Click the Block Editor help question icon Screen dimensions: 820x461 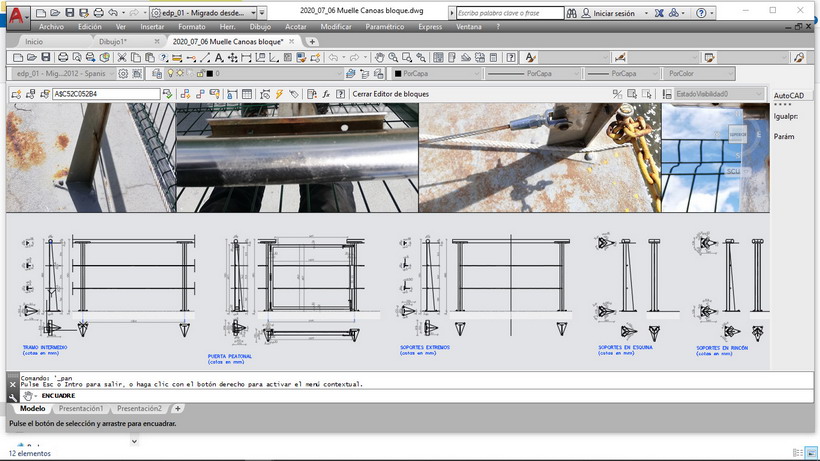[340, 94]
